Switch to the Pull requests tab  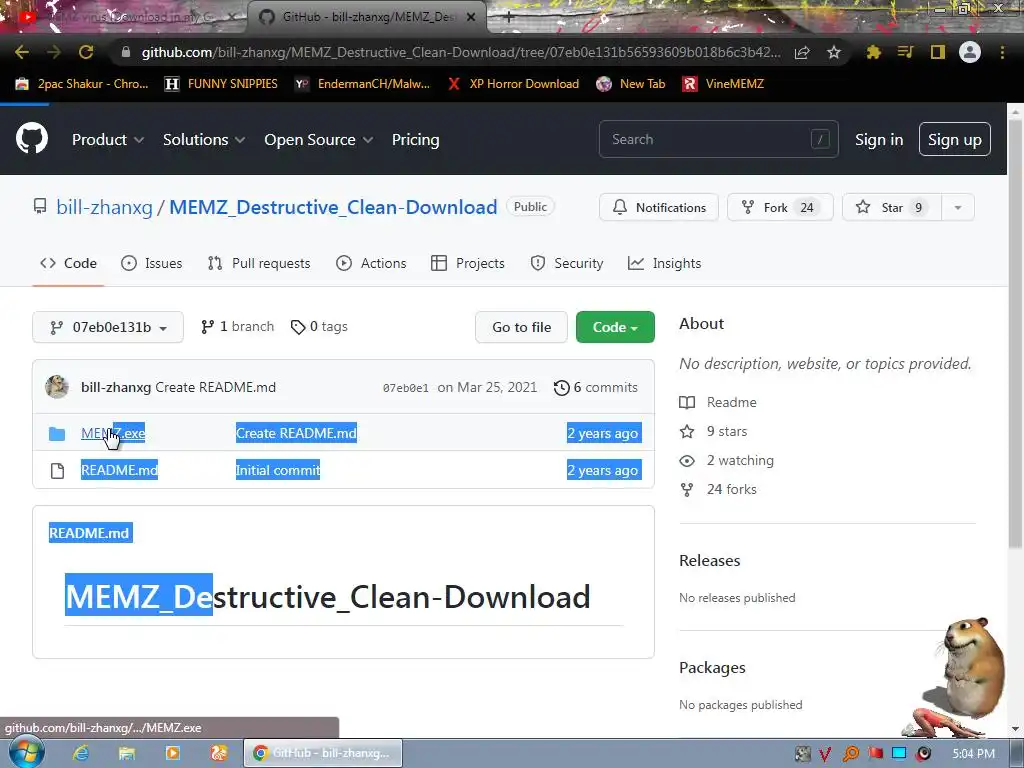[259, 263]
